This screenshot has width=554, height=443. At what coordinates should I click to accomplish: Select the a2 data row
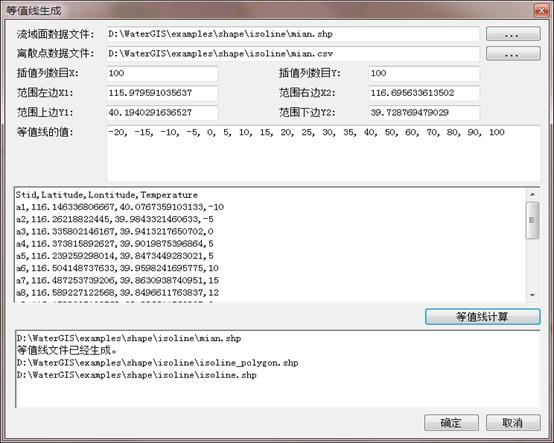[x=115, y=219]
